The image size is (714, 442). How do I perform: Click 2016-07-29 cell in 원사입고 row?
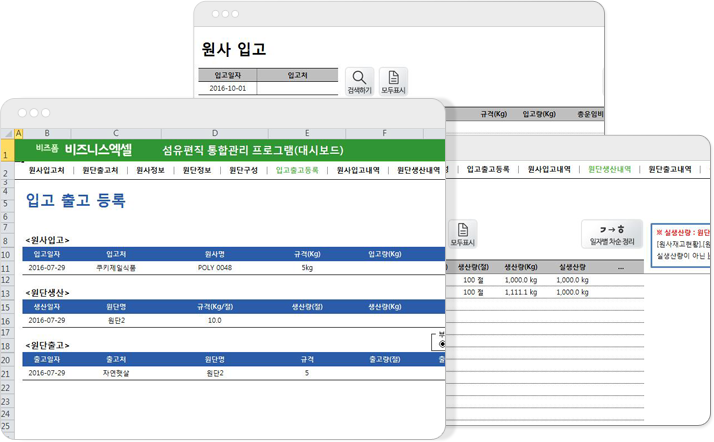pos(47,268)
